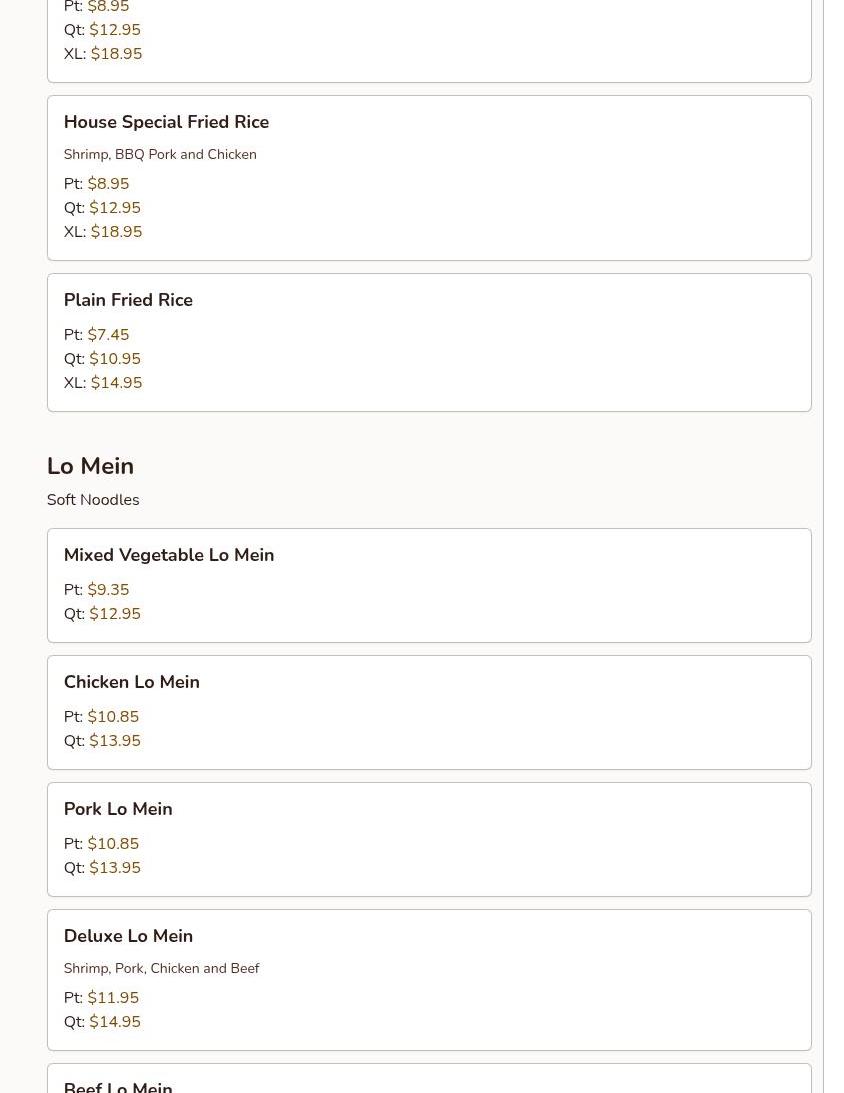844x1093 pixels.
Task: Click the "Shrimp, BBQ Pork and Chicken" description
Action: 160,155
